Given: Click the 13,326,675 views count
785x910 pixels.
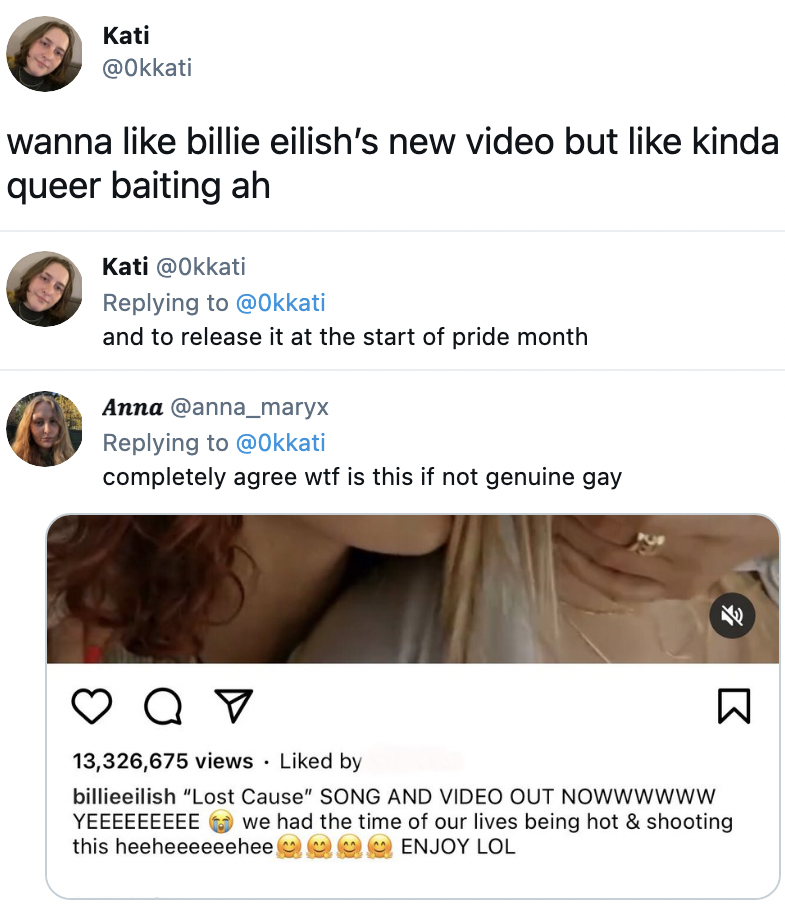Looking at the screenshot, I should (x=163, y=761).
